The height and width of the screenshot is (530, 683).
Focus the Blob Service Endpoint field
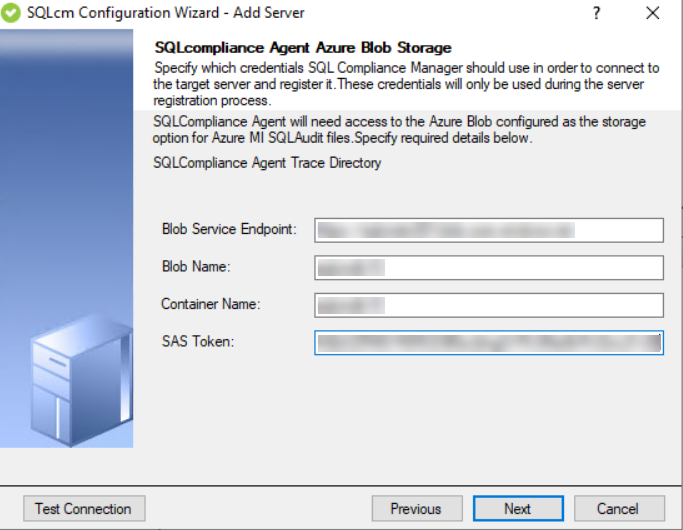(489, 230)
